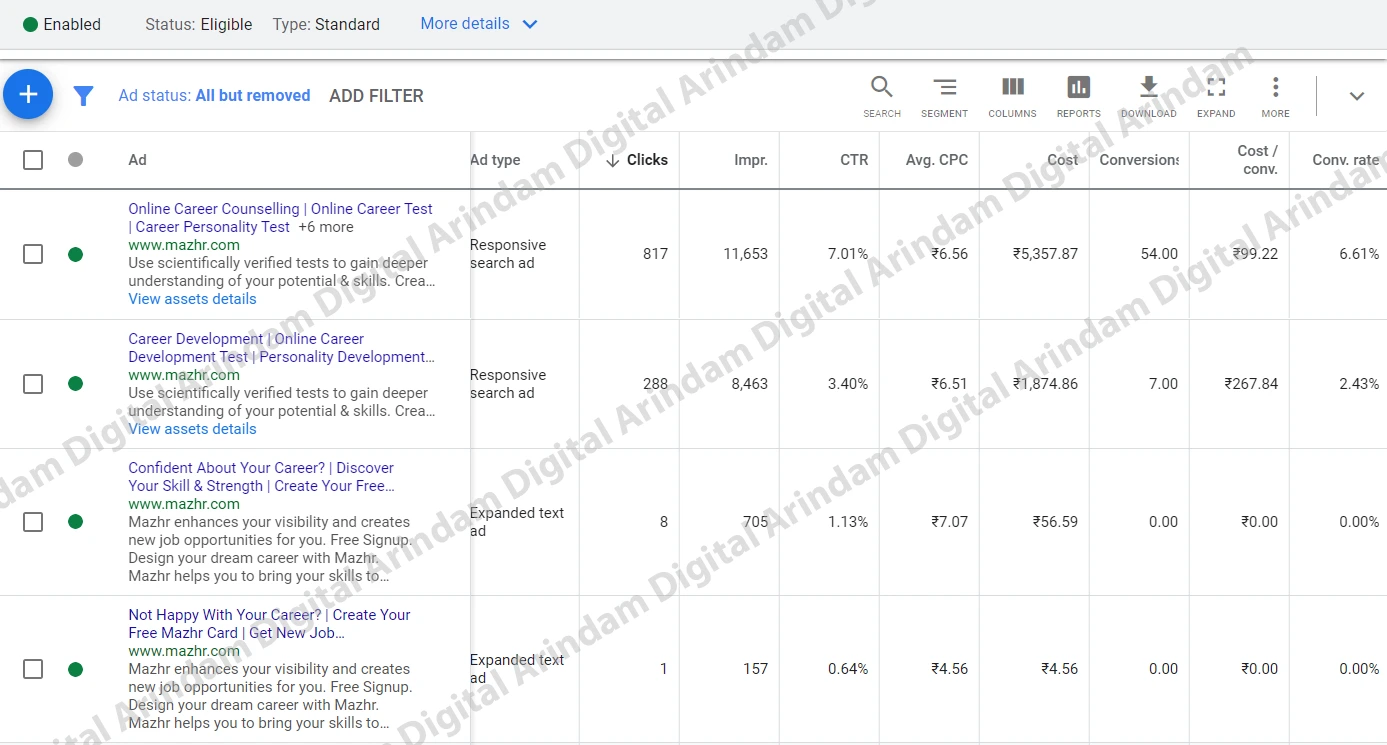
Task: Click the sort arrow beside Clicks
Action: tap(613, 160)
